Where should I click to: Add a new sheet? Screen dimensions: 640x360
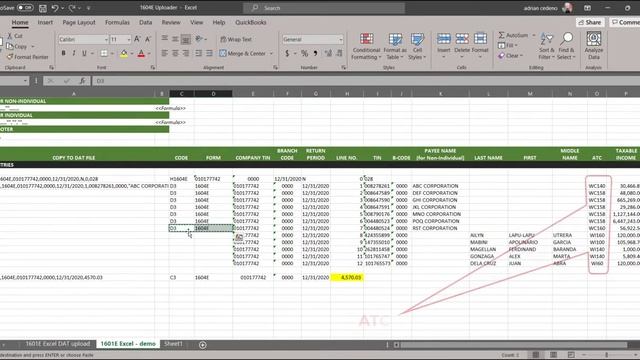[x=202, y=345]
